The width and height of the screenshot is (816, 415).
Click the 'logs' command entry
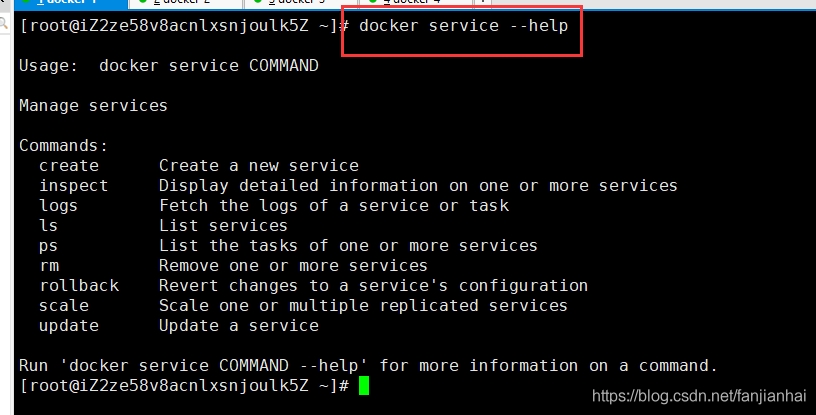pyautogui.click(x=59, y=206)
